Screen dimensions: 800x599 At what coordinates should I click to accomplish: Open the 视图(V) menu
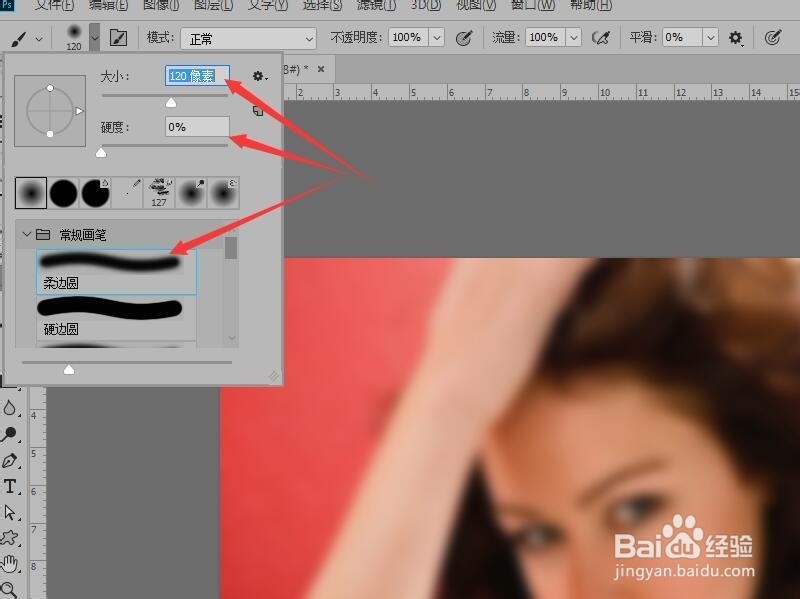click(x=476, y=6)
